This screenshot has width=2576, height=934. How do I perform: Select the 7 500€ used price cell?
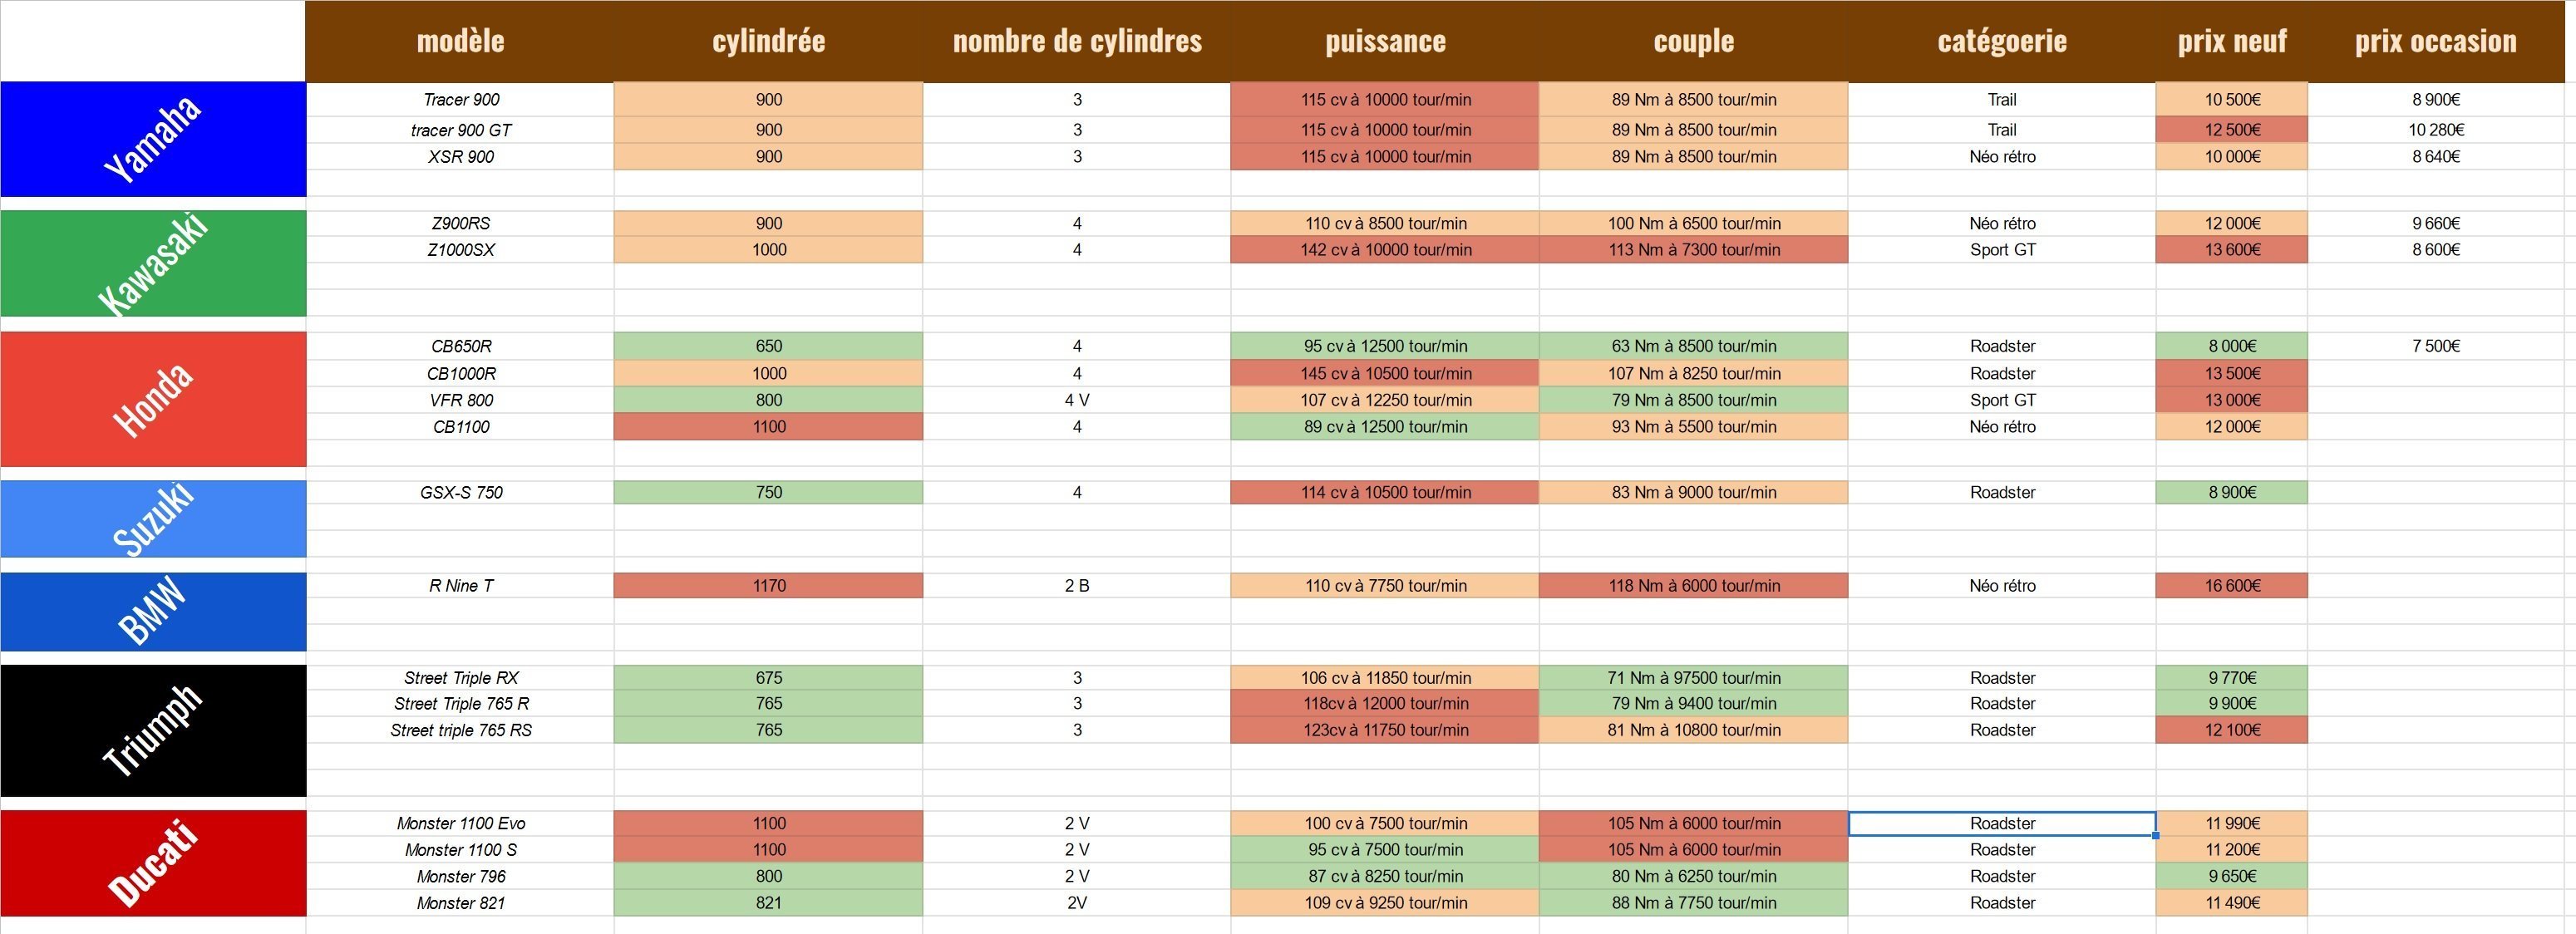(x=2435, y=346)
